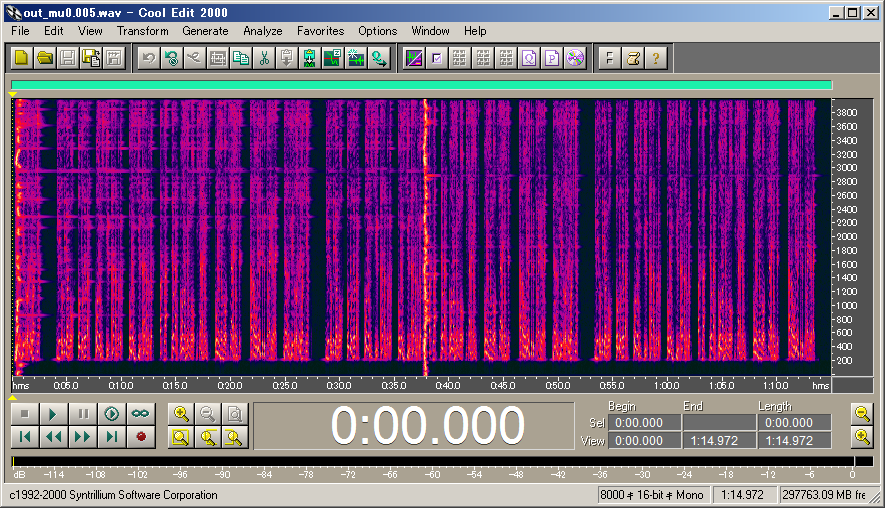Click the View Begin time field
The width and height of the screenshot is (885, 508).
644,441
